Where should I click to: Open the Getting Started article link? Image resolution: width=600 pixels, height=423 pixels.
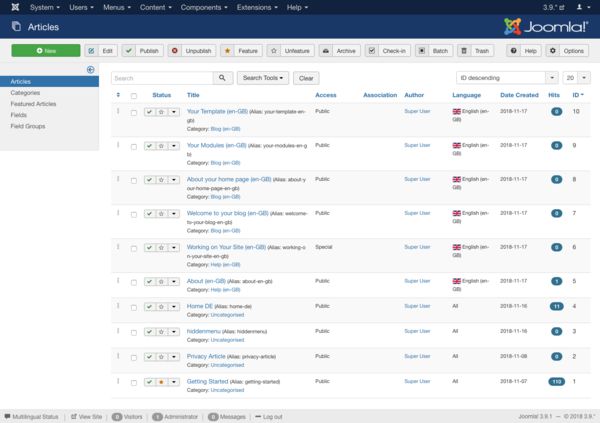click(x=207, y=381)
